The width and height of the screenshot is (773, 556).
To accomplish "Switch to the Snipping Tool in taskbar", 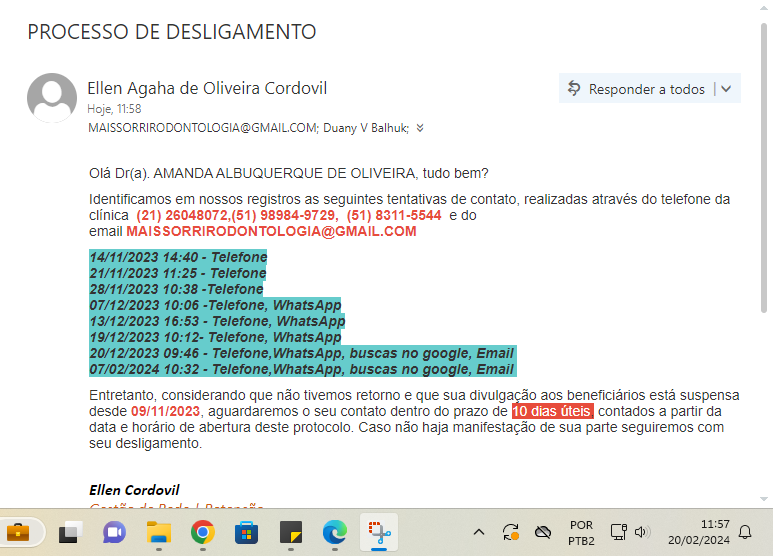I will 378,532.
